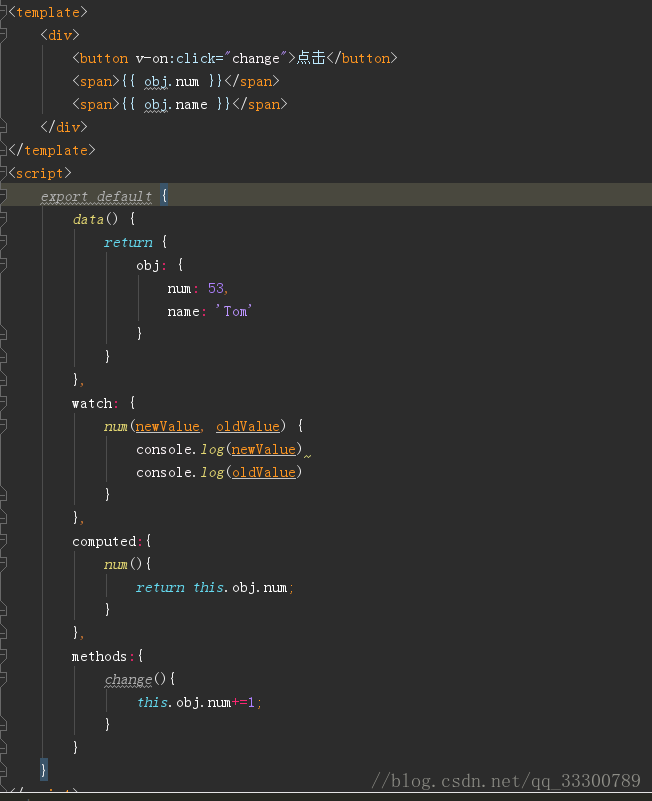Click the 'name' key in obj
Screen dimensions: 652x801
tap(183, 312)
